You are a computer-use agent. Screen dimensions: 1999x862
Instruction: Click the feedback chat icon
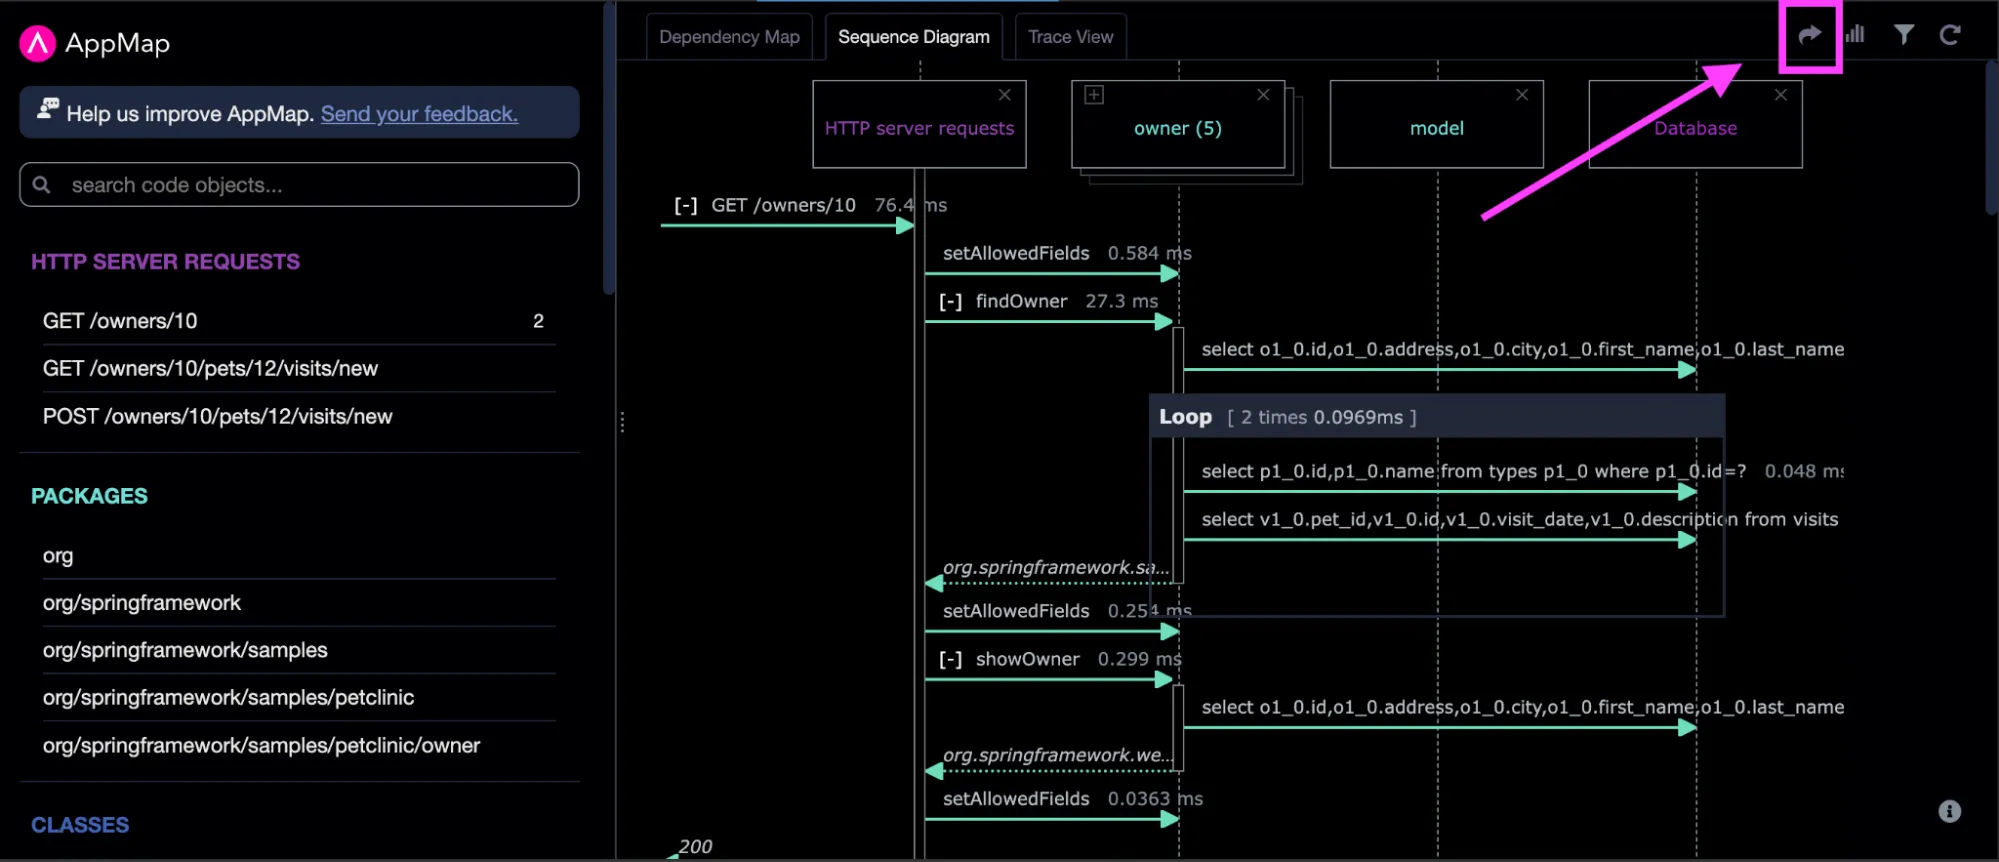click(x=48, y=109)
